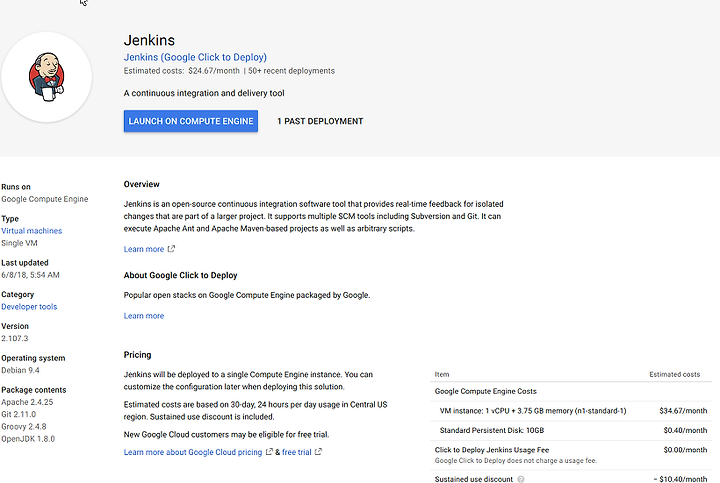Click the Debian 9.4 operating system

[x=20, y=370]
